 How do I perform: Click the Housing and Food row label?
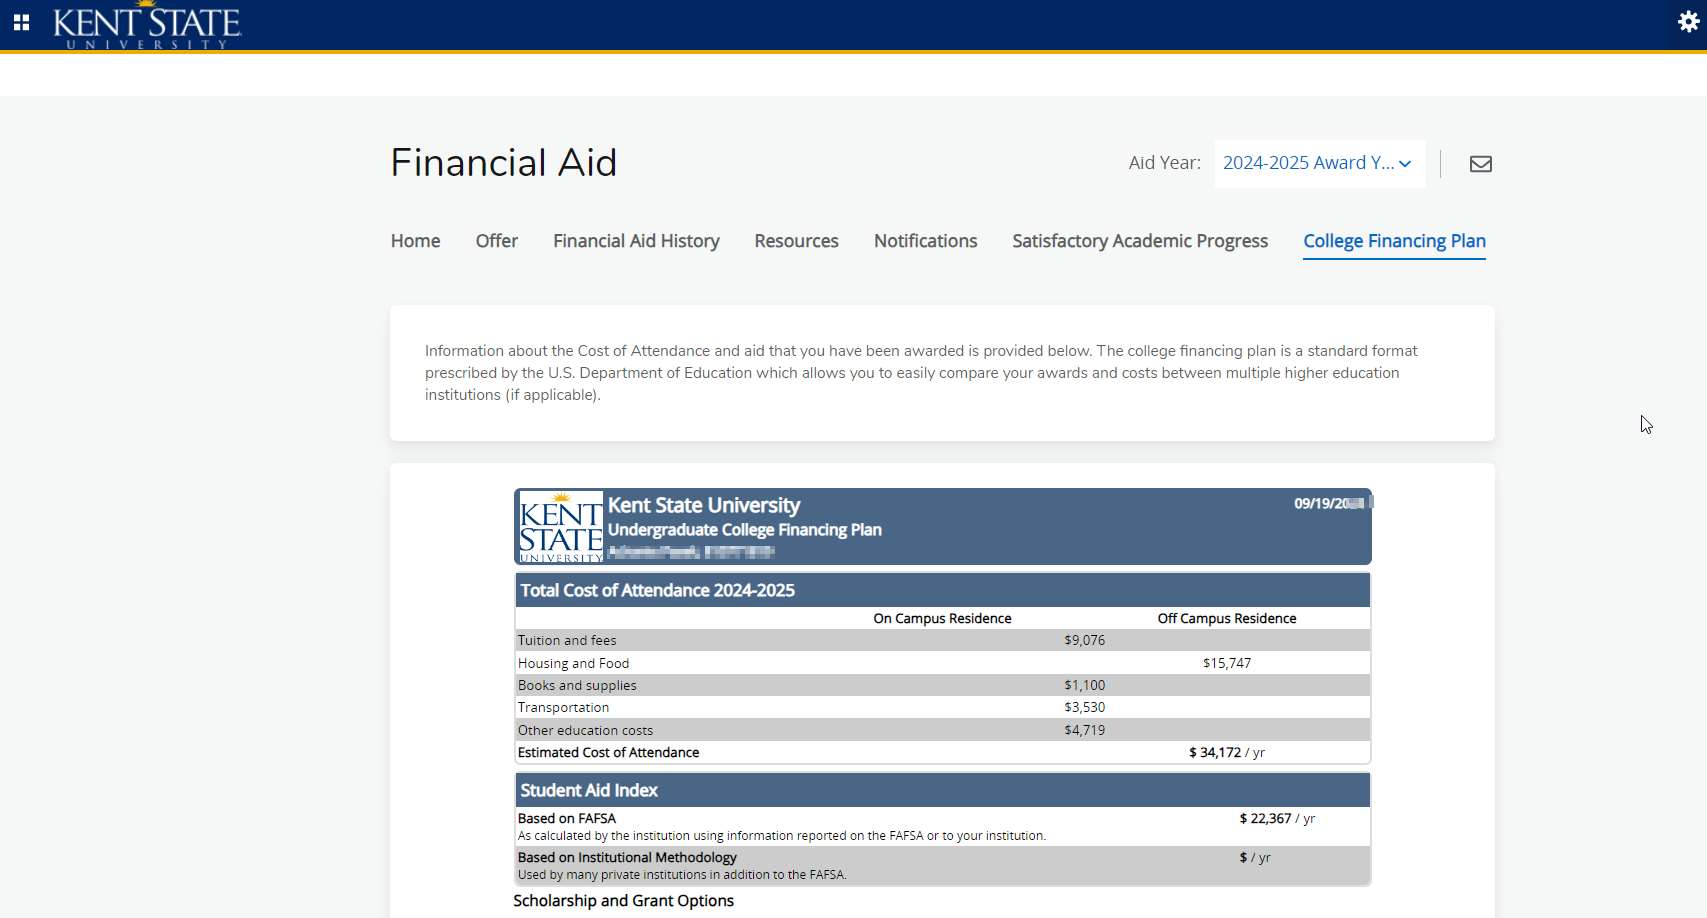tap(573, 663)
